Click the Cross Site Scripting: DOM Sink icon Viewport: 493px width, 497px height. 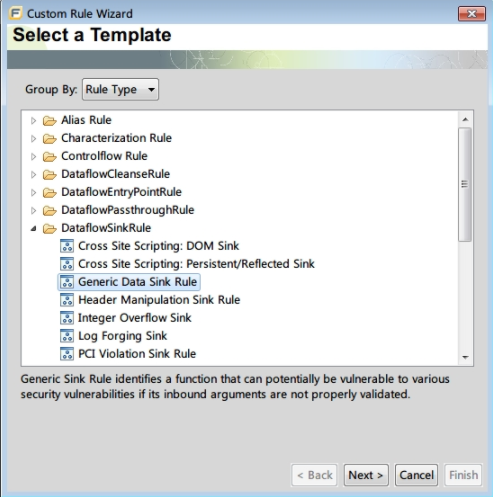coord(67,246)
